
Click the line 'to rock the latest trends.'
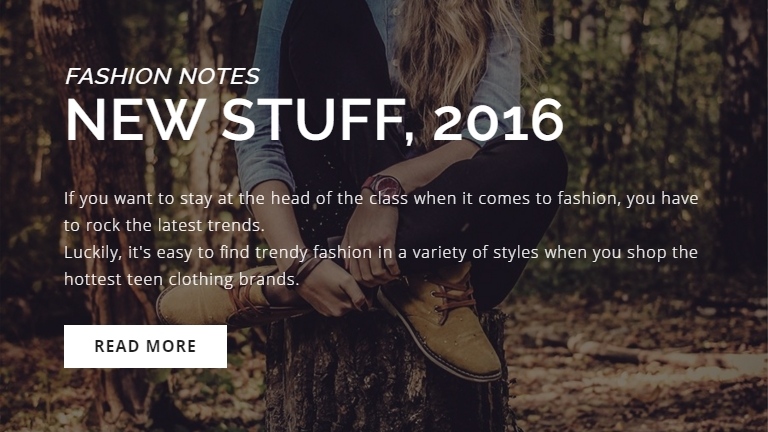[x=164, y=225]
